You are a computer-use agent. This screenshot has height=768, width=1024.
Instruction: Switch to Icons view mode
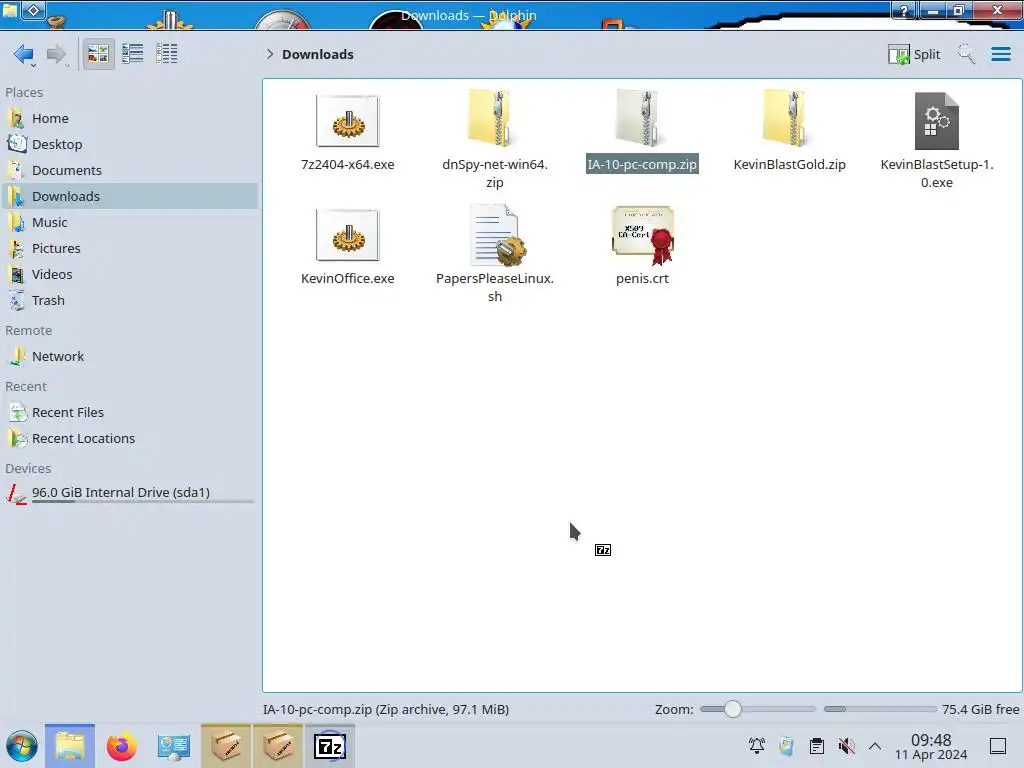(98, 54)
